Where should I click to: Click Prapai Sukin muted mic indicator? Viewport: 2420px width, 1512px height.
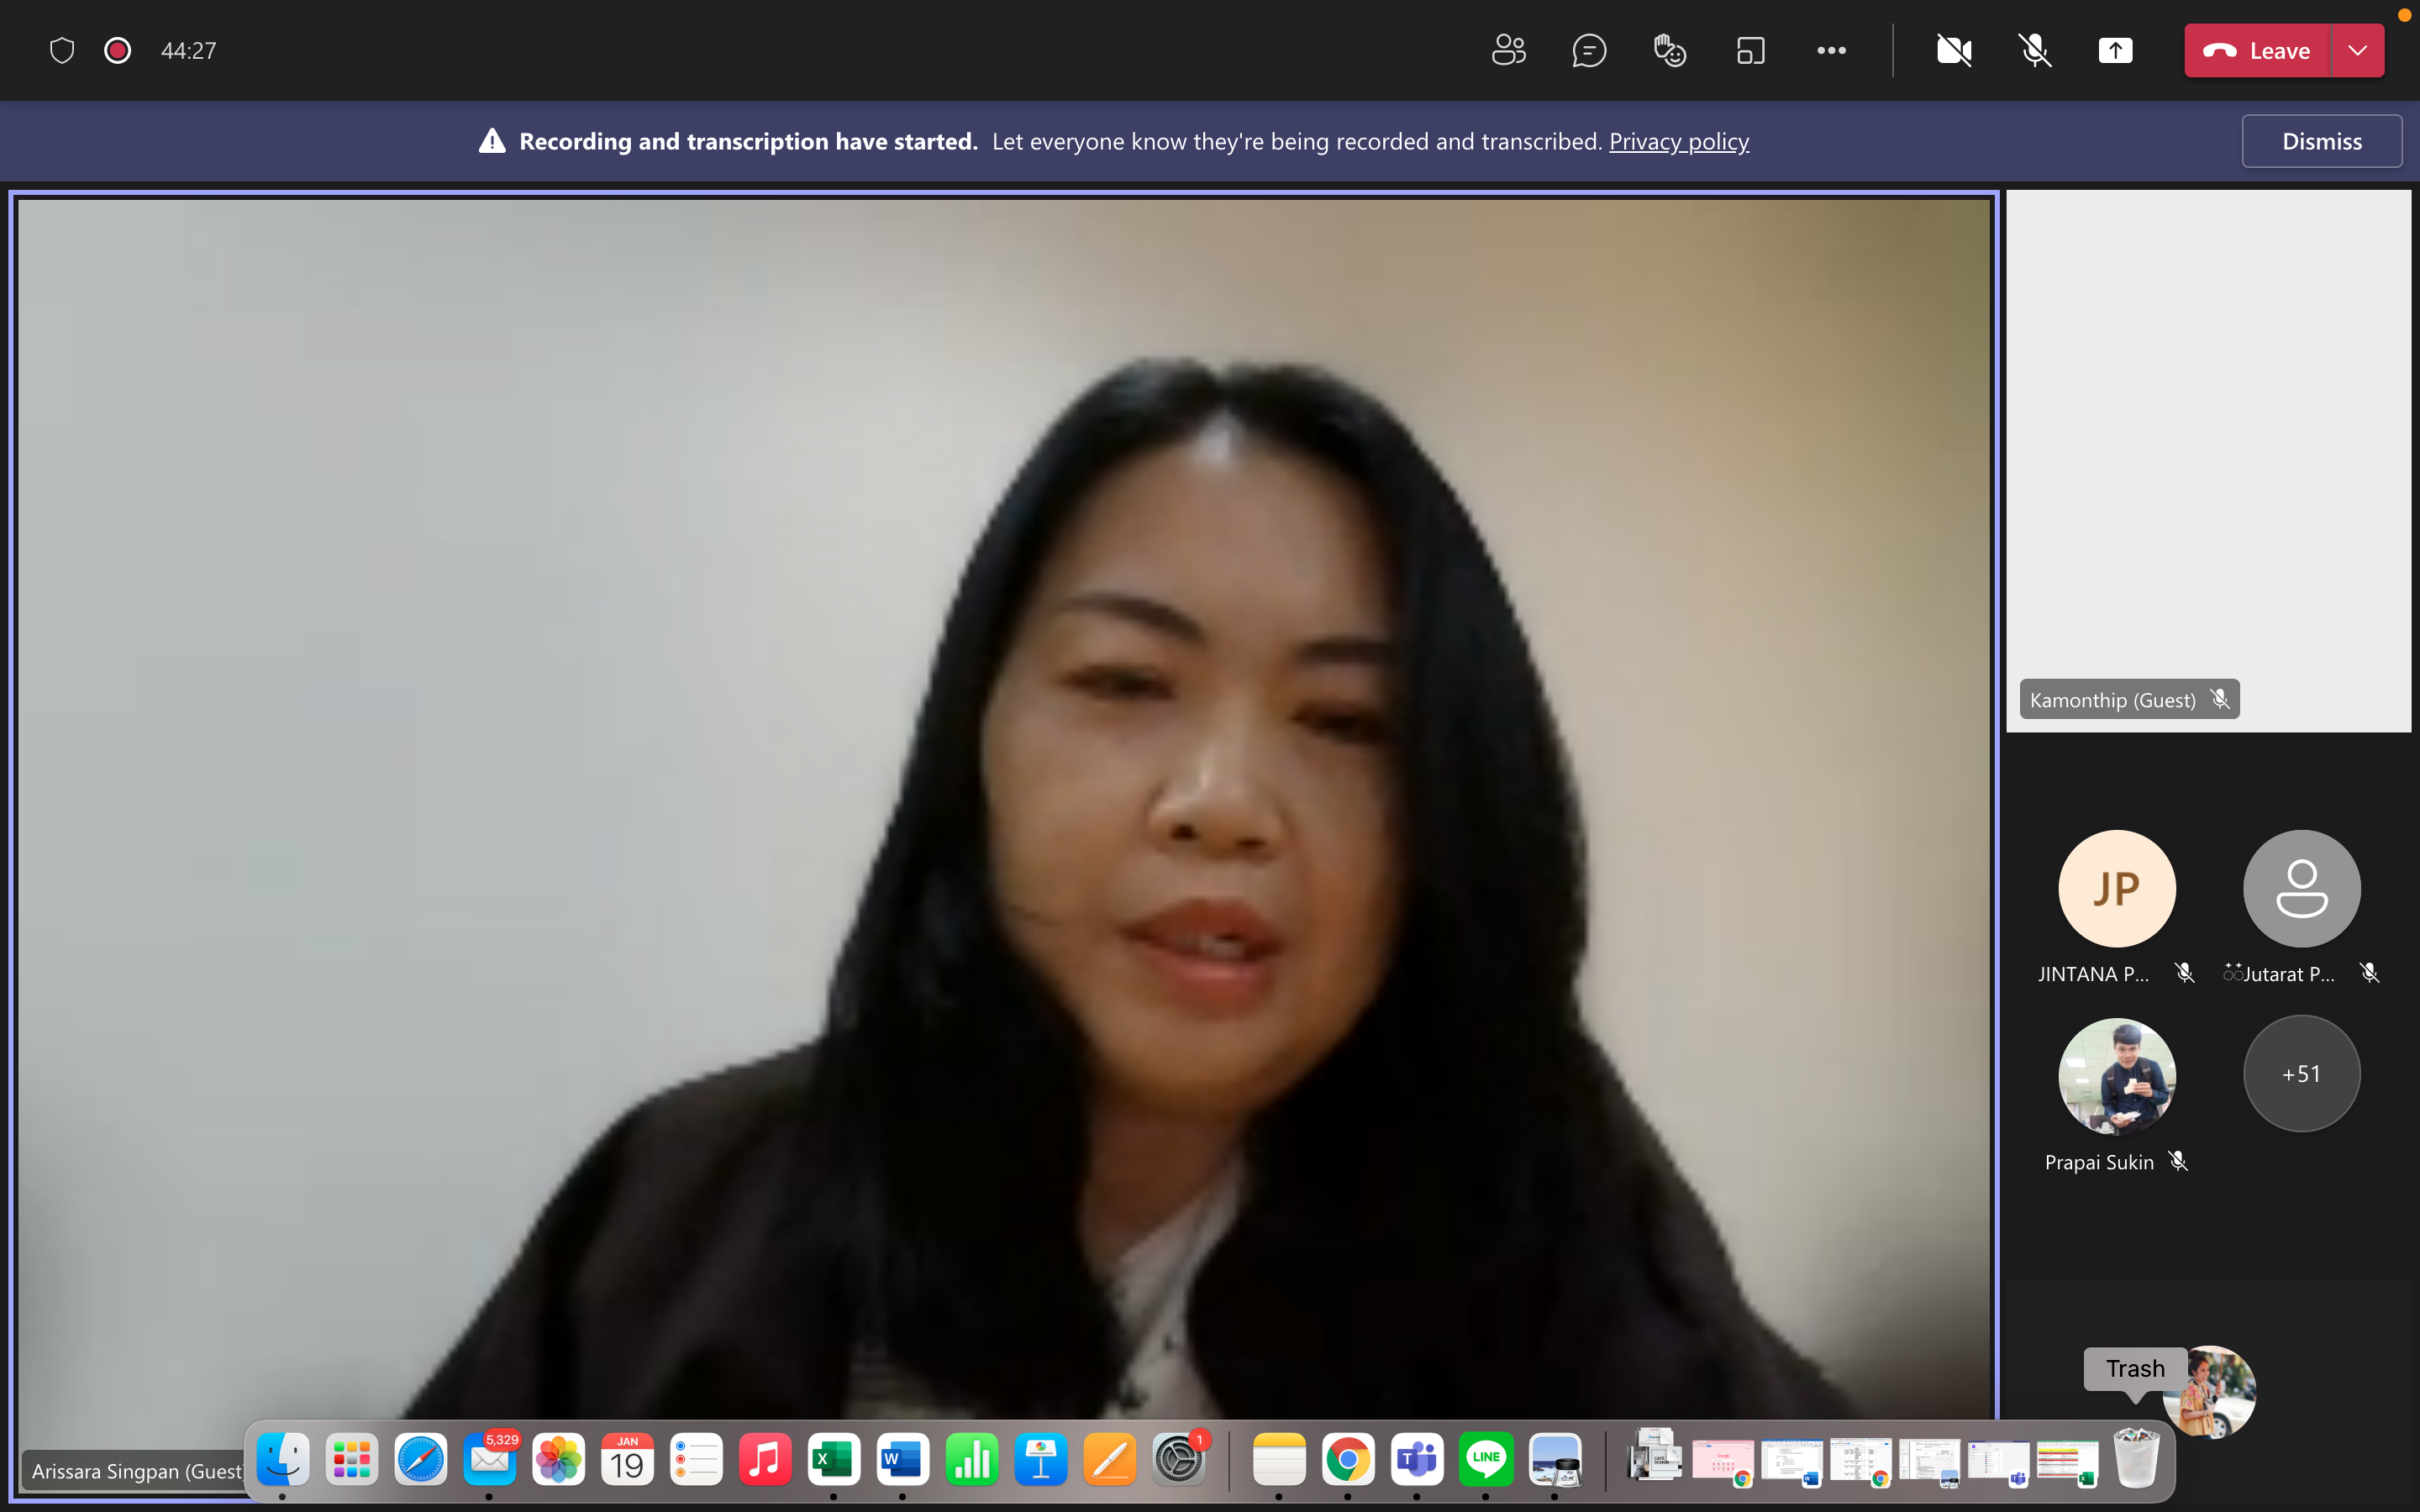[x=2178, y=1161]
